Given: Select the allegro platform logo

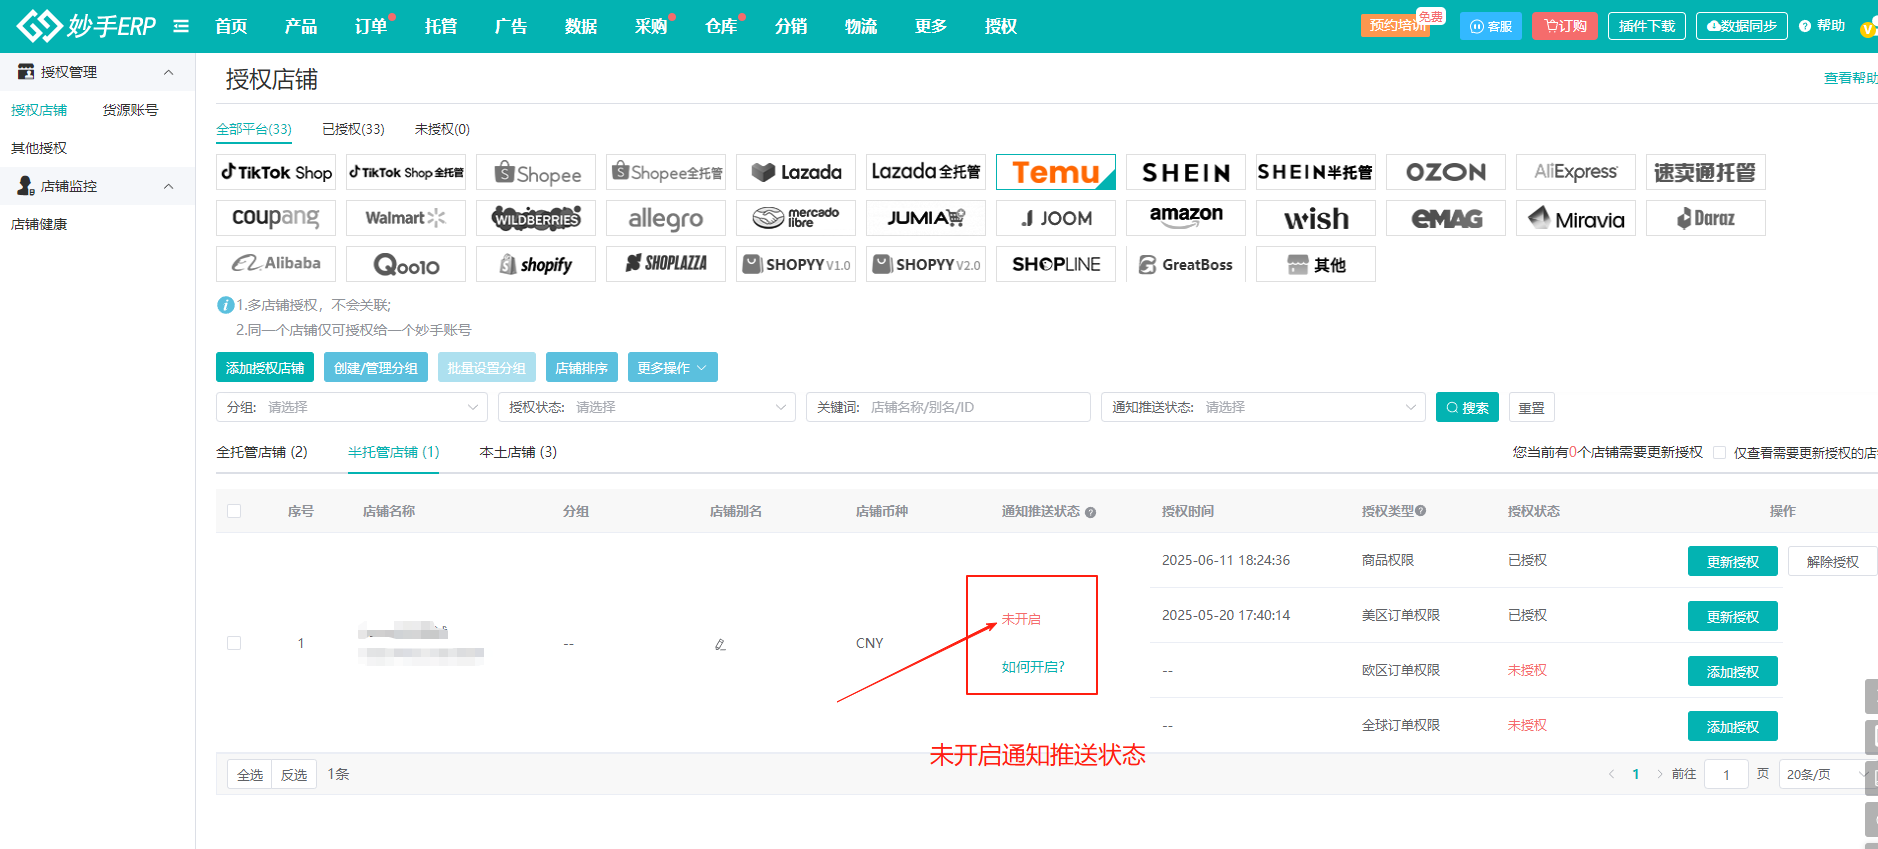Looking at the screenshot, I should (666, 218).
